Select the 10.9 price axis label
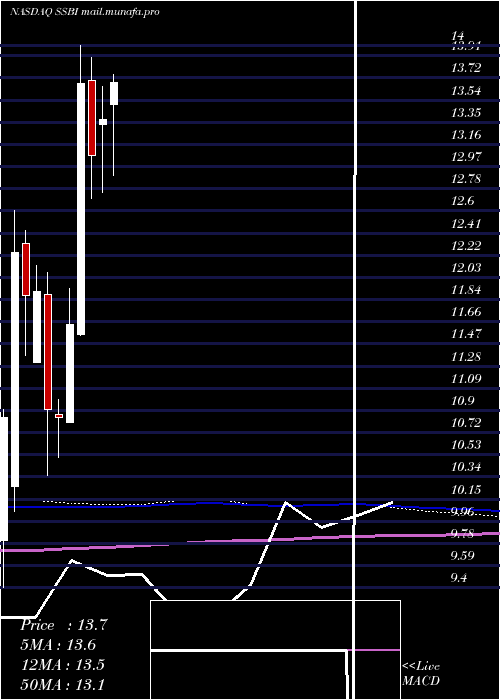Screen dimensions: 500x700 462,401
